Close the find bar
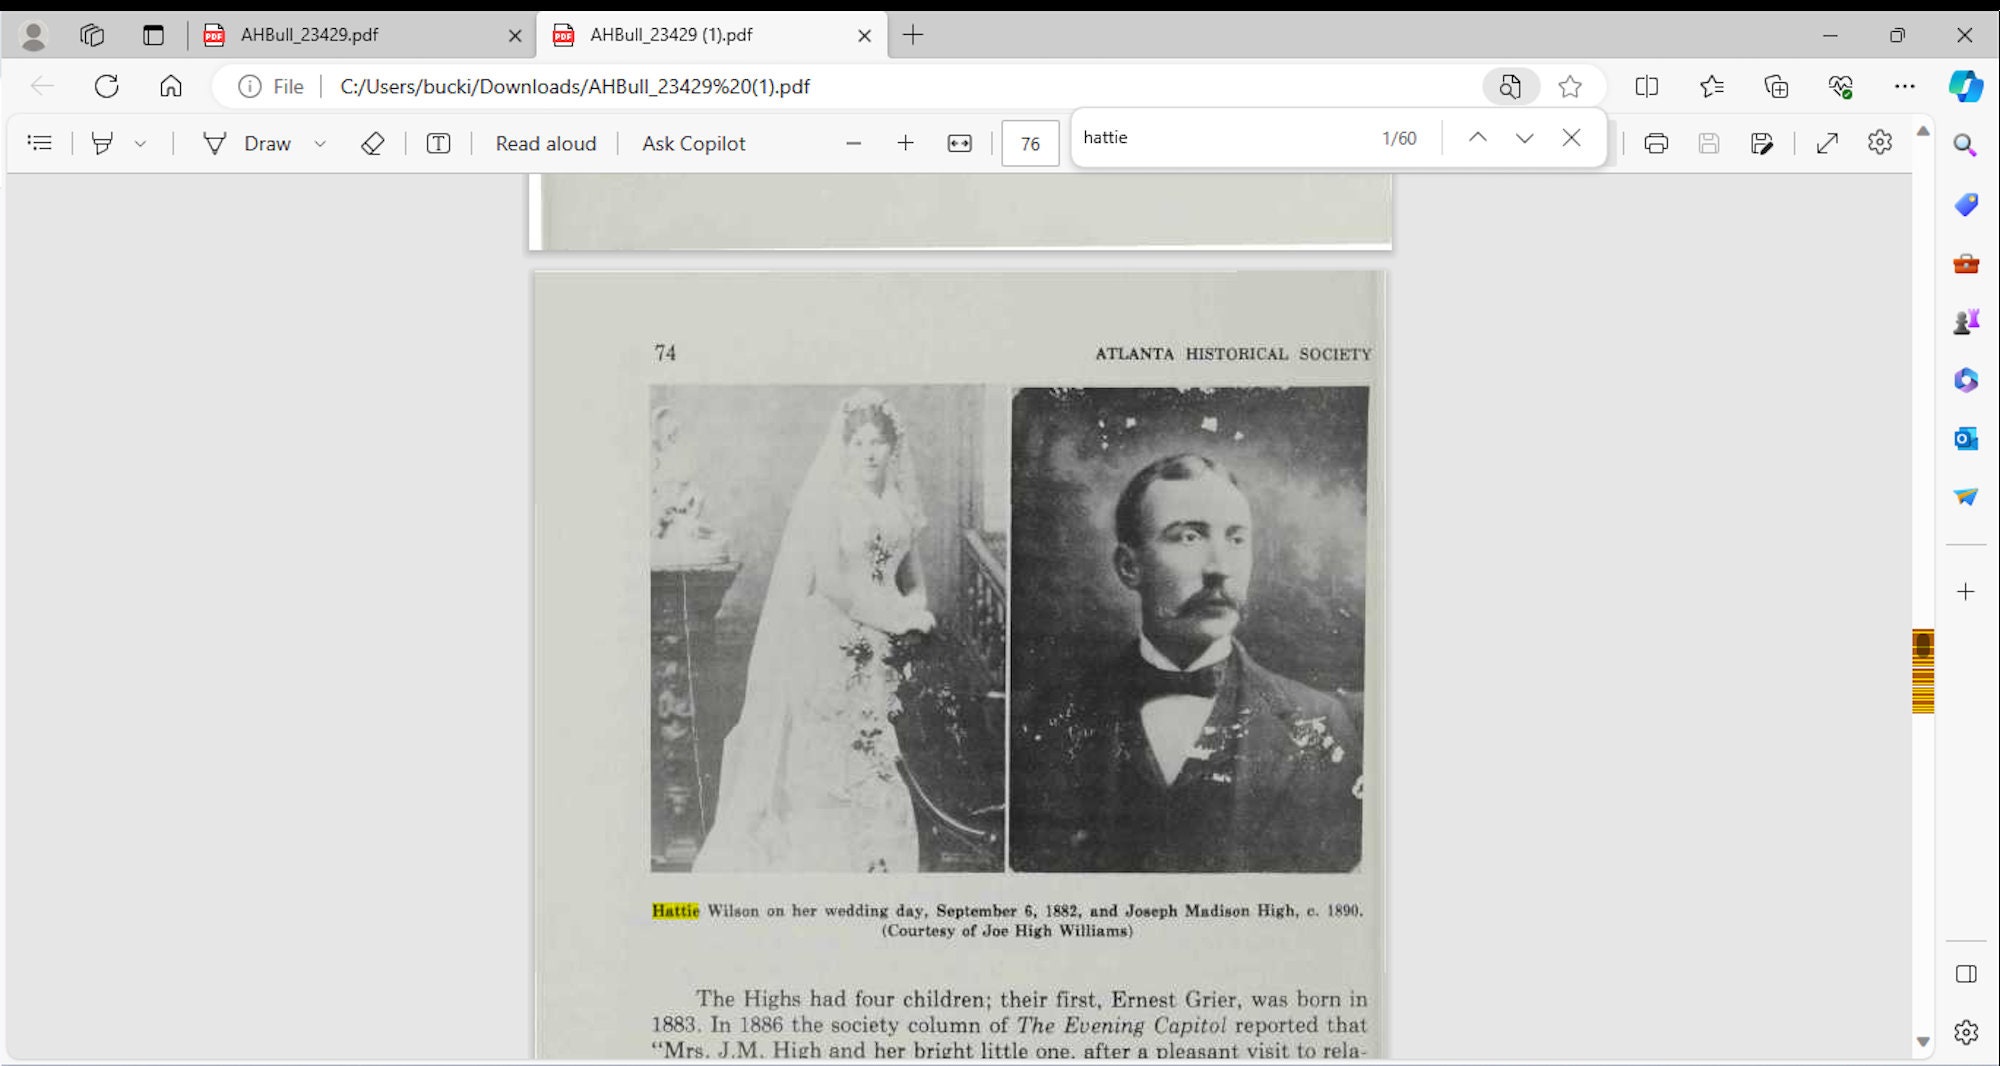 (x=1571, y=138)
